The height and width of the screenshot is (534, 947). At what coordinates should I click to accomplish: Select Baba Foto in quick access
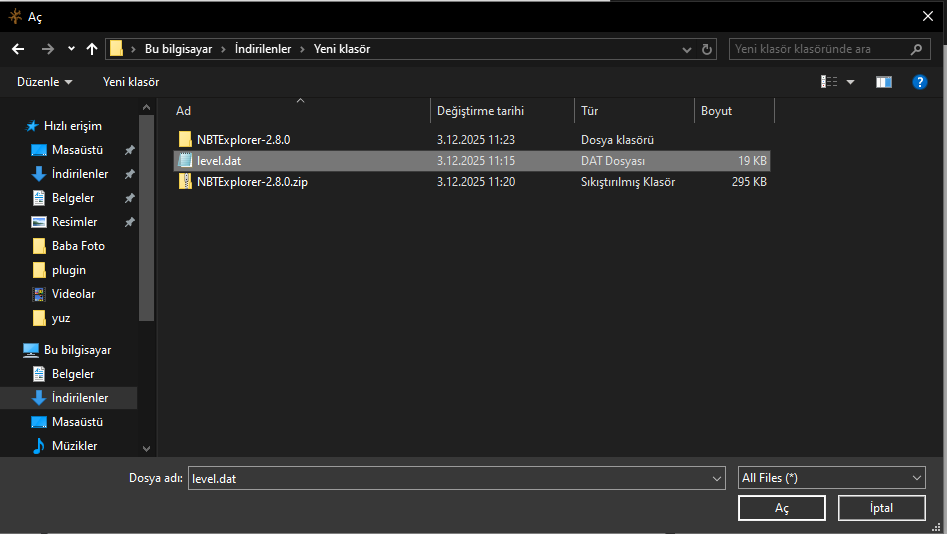[x=78, y=246]
